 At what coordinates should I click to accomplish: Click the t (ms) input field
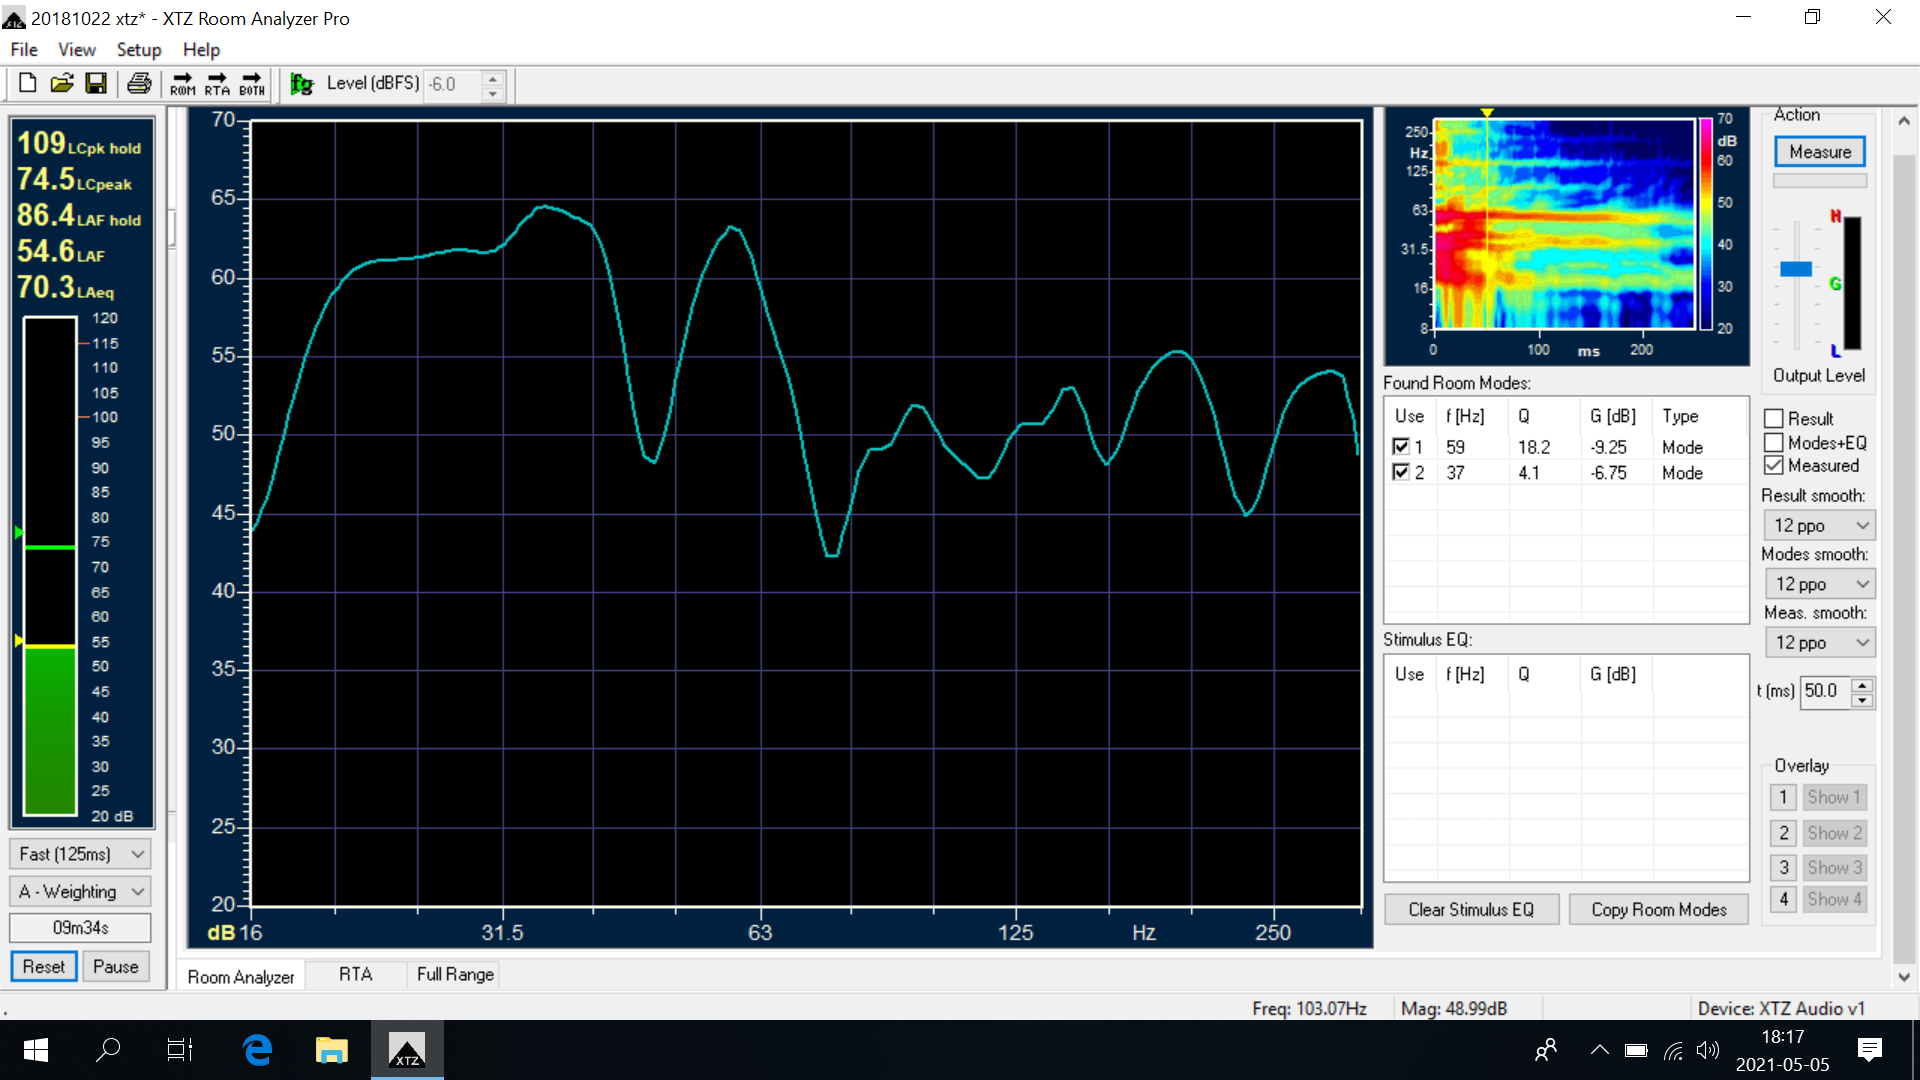tap(1826, 692)
